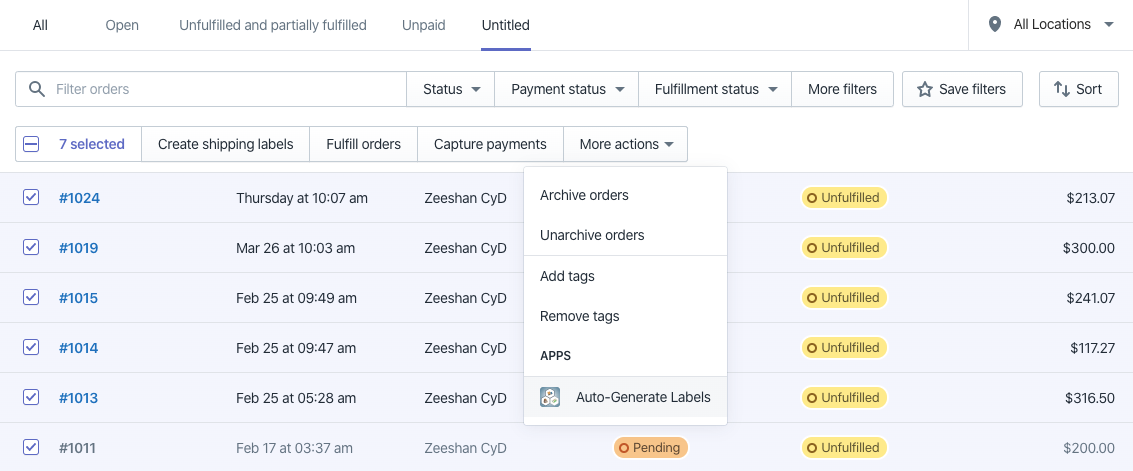Screen dimensions: 1133x471
Task: Select Remove tags menu item
Action: click(x=625, y=316)
